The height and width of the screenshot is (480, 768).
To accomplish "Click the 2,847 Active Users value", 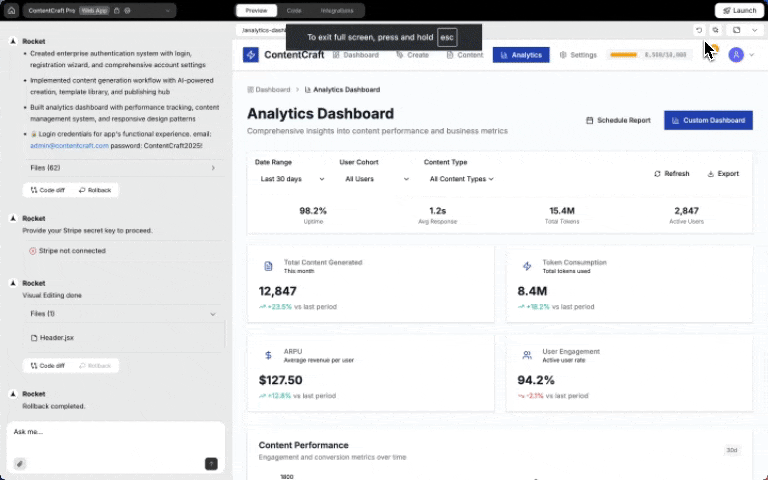I will point(686,211).
